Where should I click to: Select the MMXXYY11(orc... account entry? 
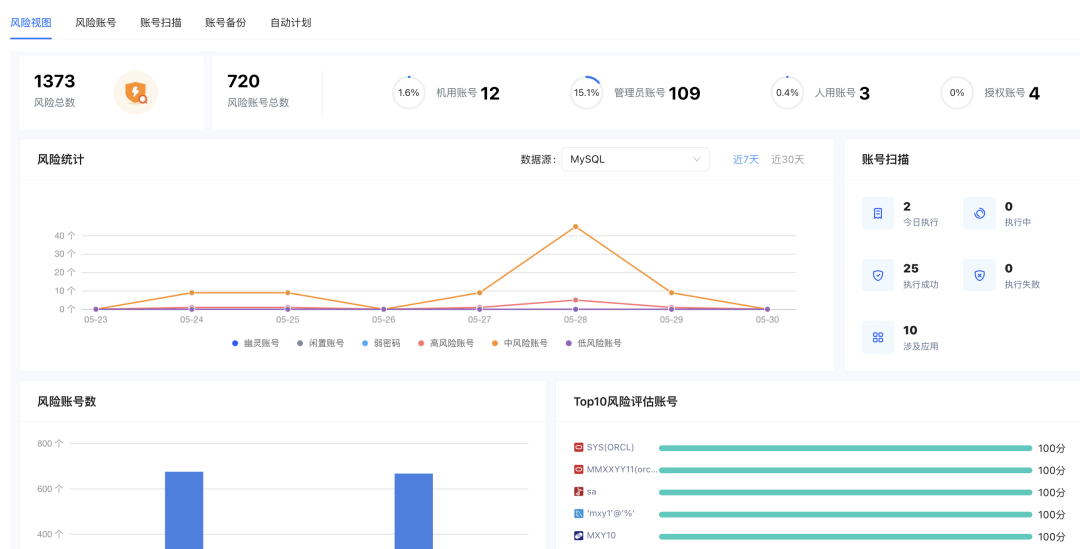point(622,470)
